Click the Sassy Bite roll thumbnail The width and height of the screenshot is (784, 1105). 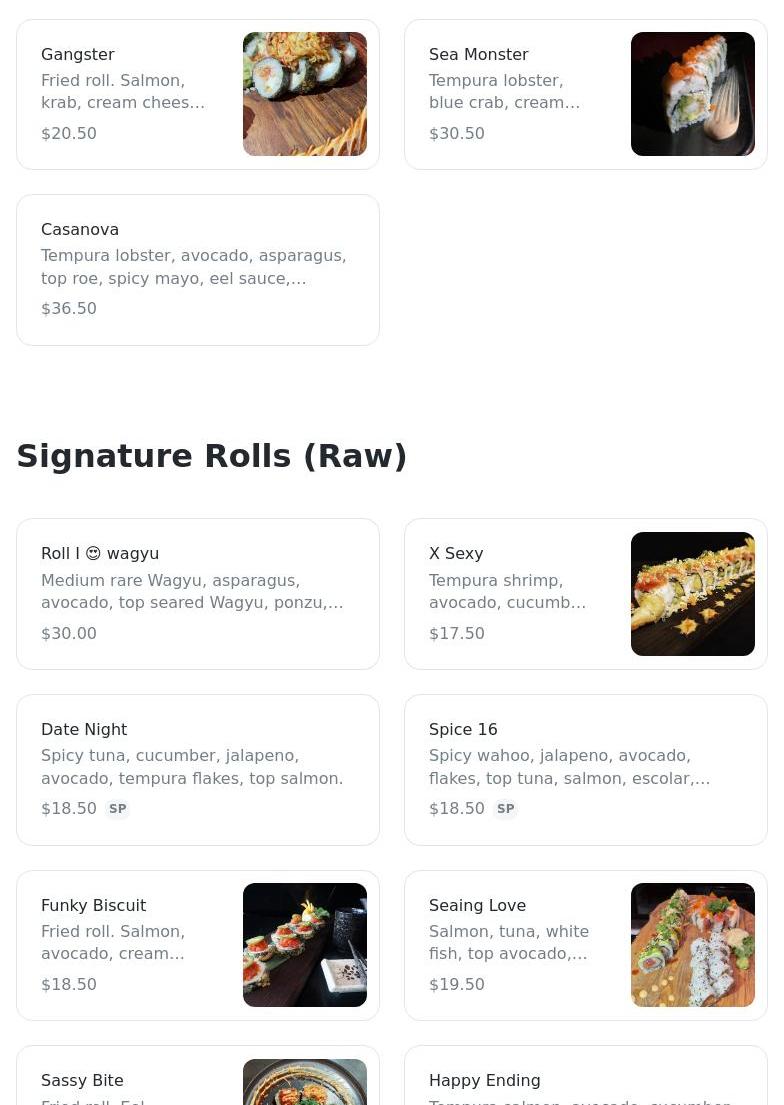click(304, 1082)
